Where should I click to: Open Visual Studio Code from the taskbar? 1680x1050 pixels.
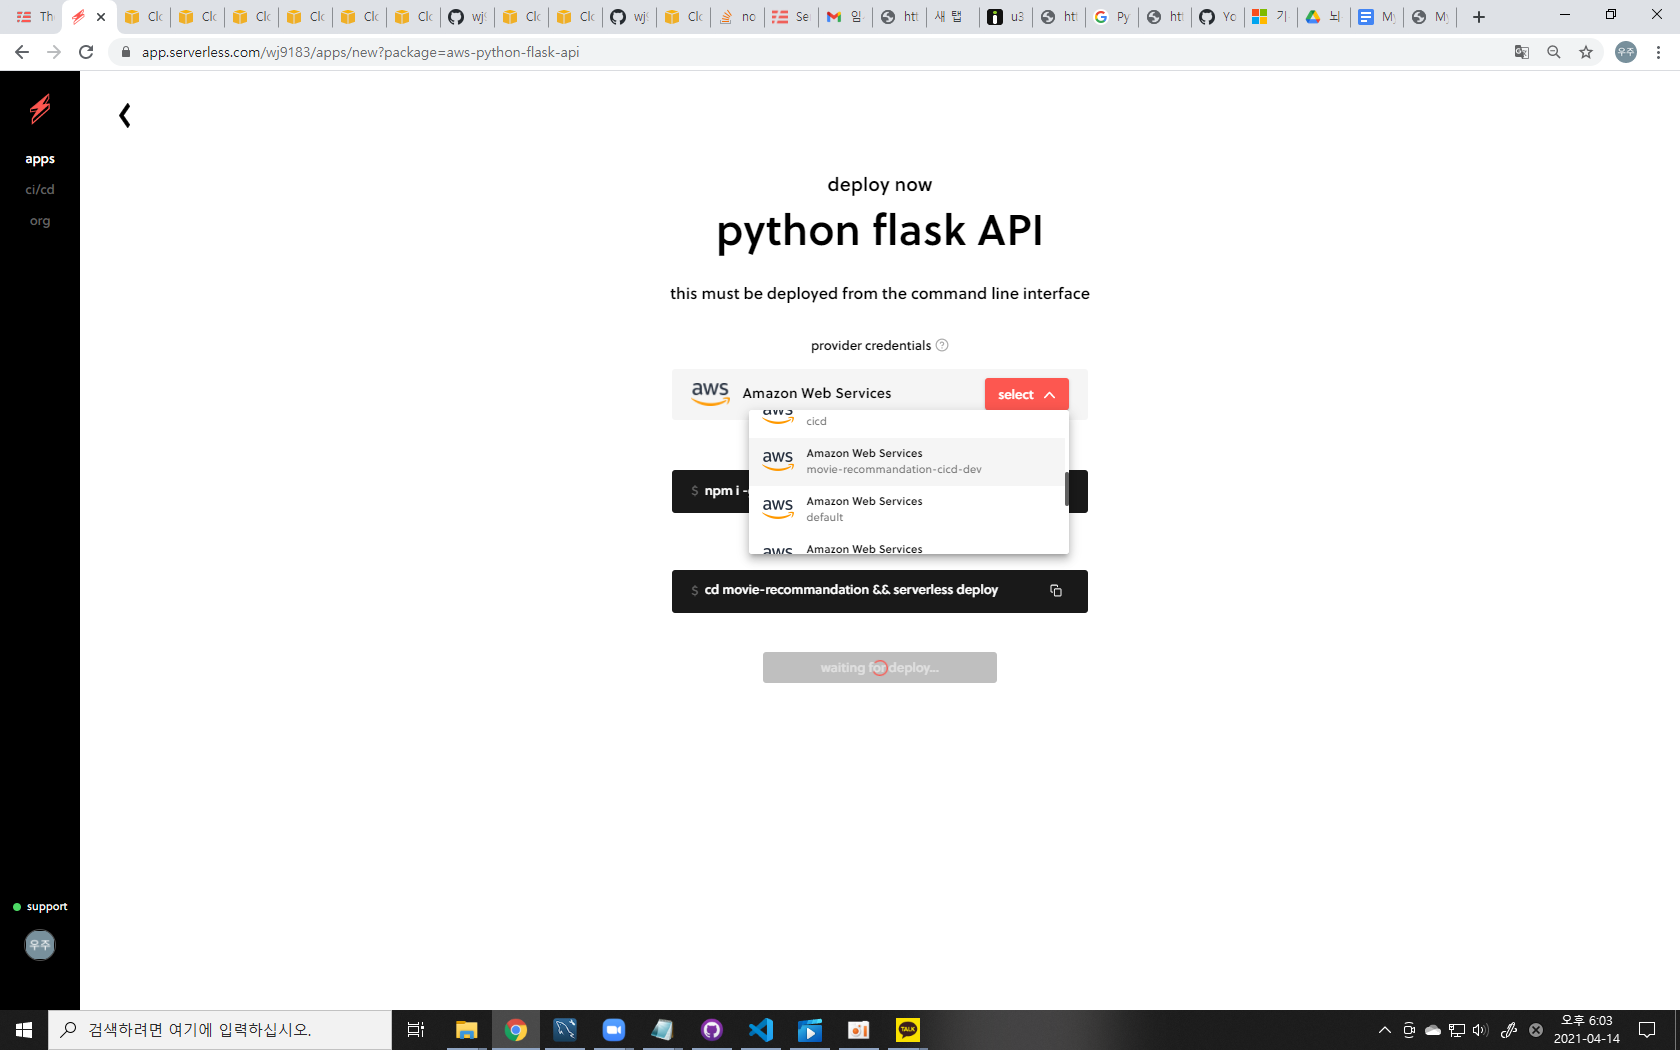761,1030
